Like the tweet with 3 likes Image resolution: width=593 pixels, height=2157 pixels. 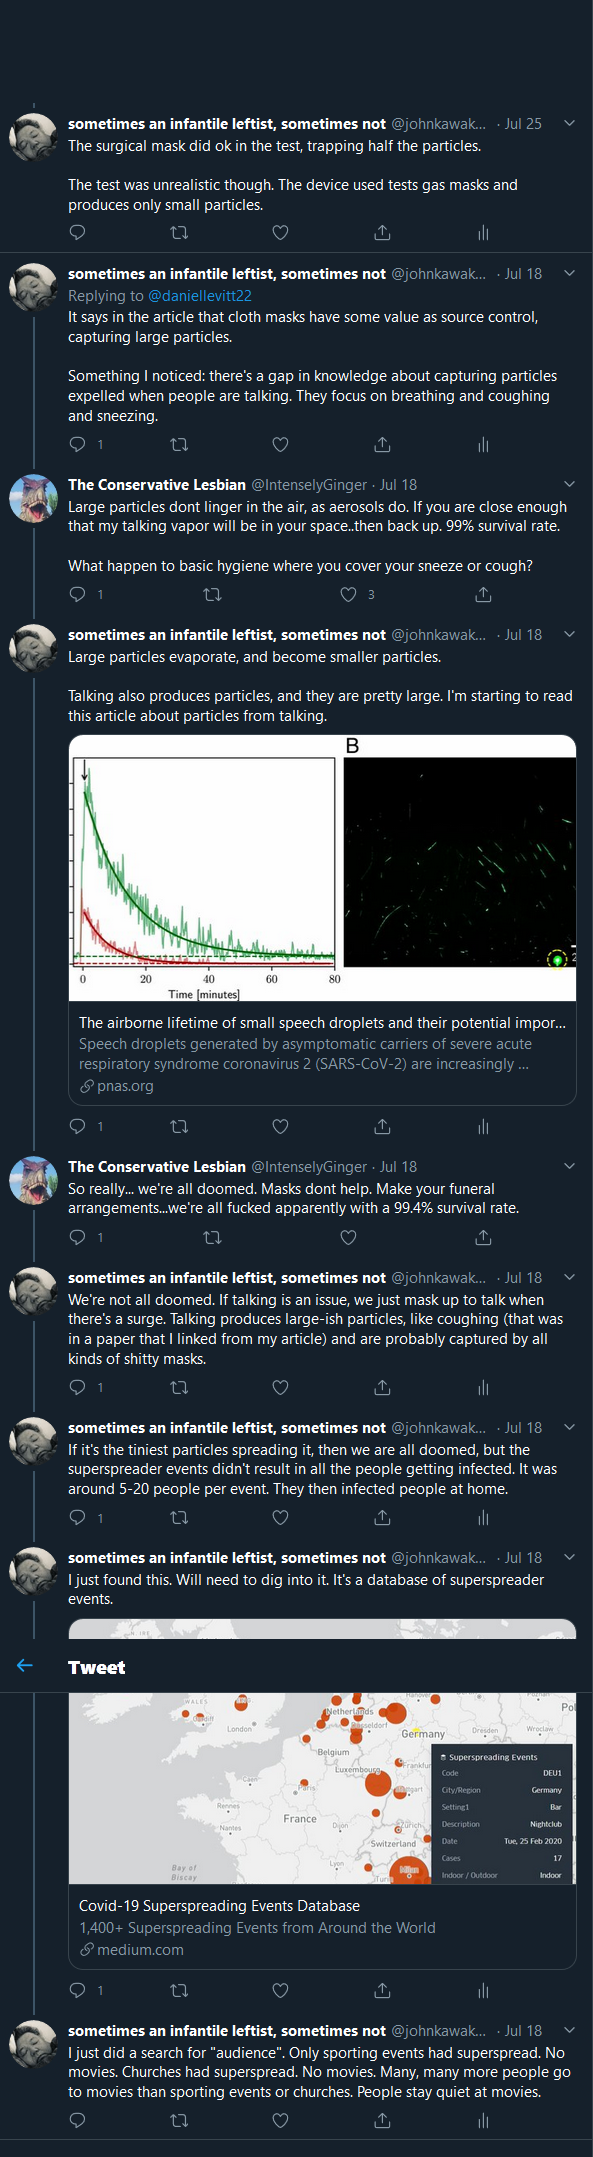pos(348,594)
